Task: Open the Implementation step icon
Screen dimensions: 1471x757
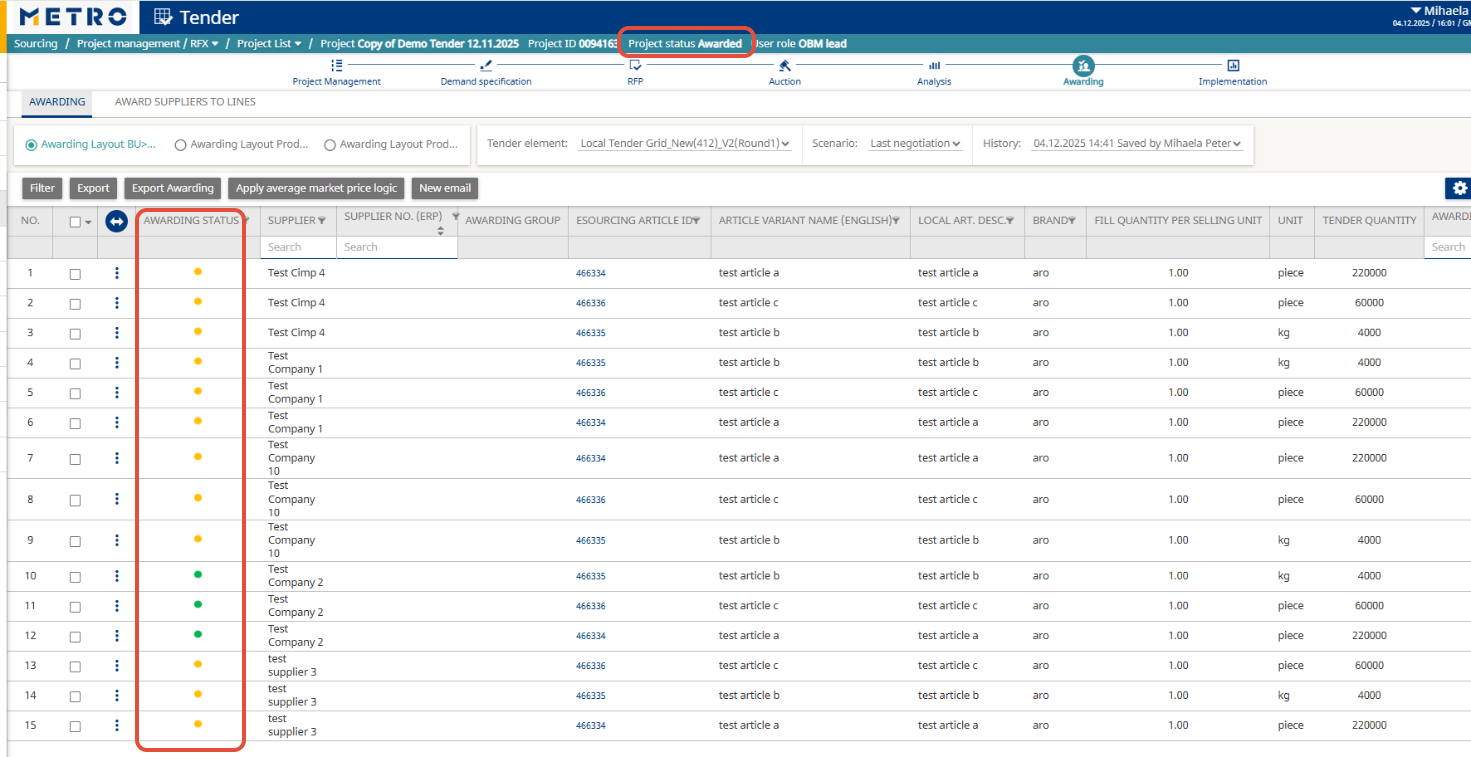Action: [x=1232, y=66]
